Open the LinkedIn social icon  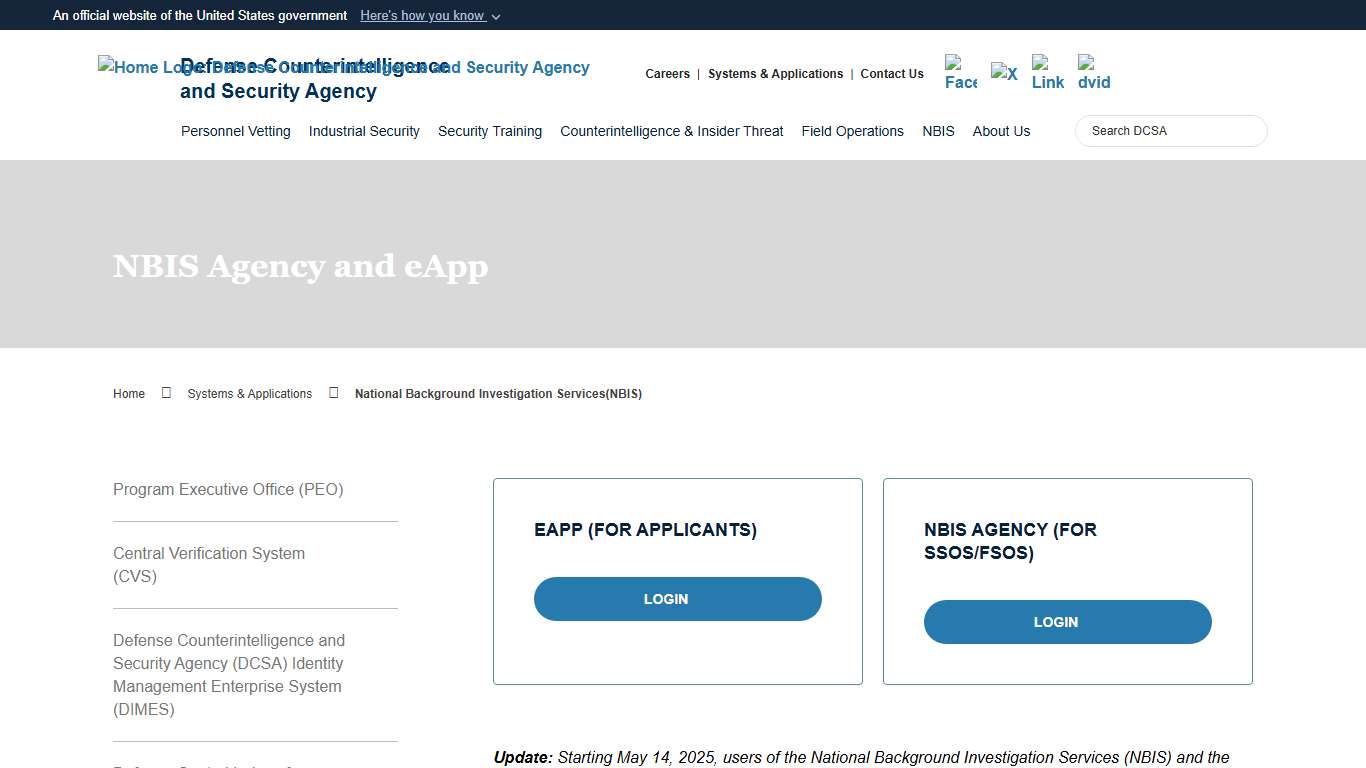click(x=1047, y=73)
